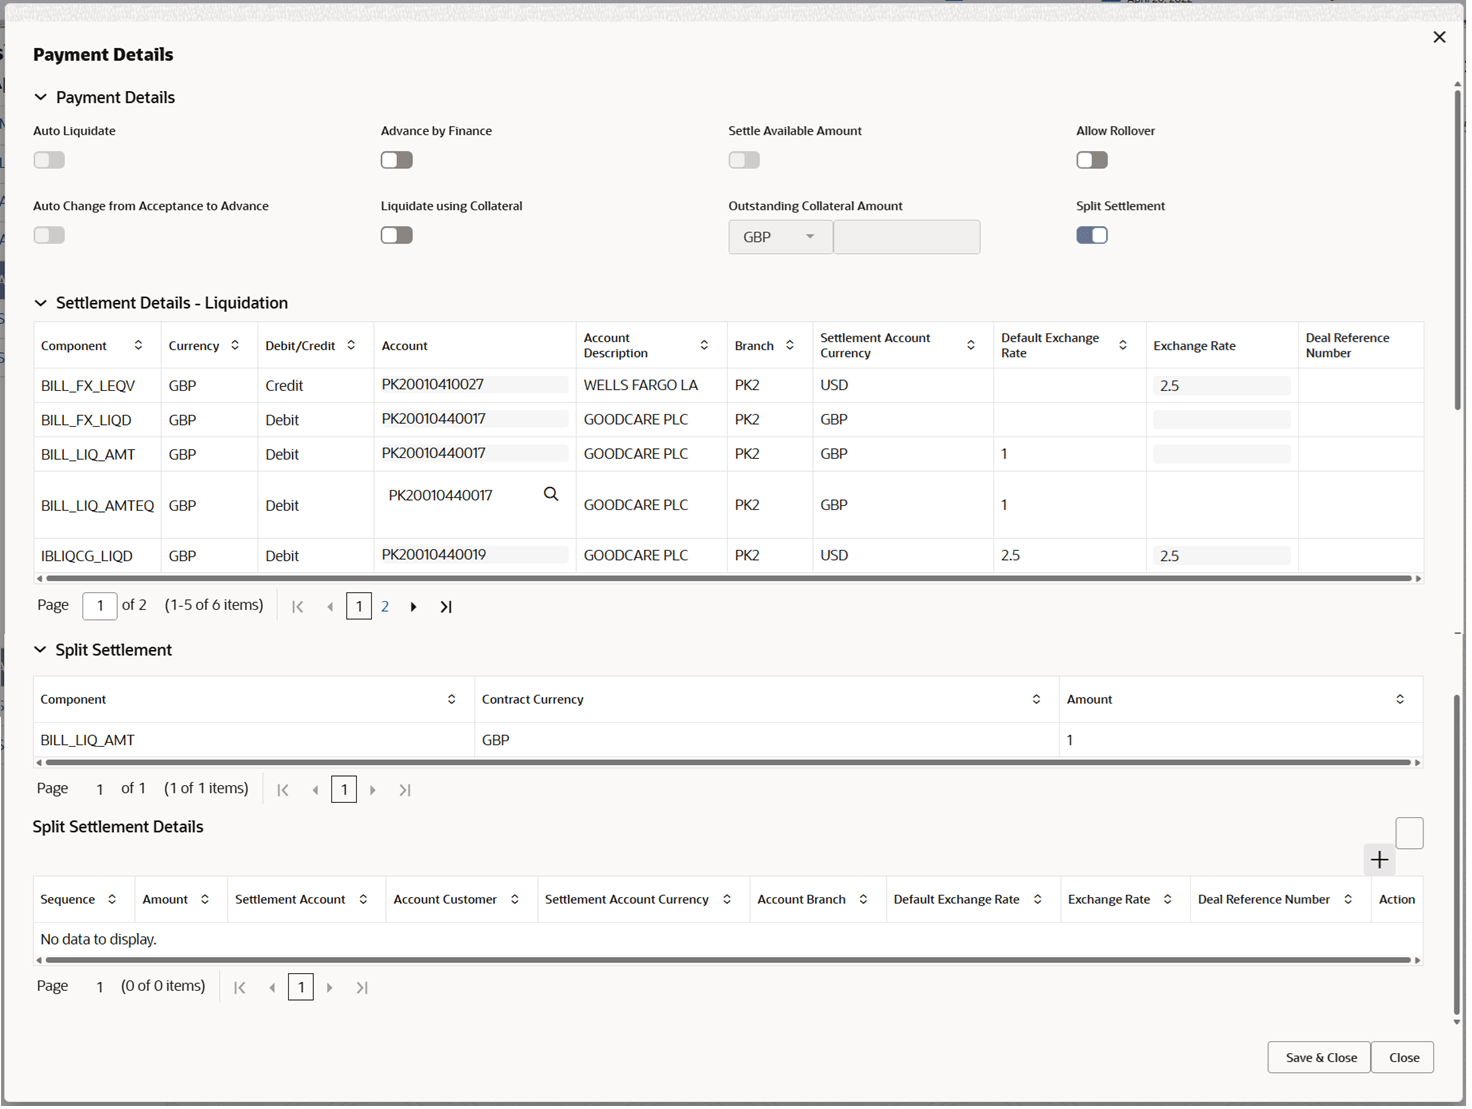Viewport: 1472px width, 1109px height.
Task: Jump to first page of Split Settlement table
Action: click(x=283, y=789)
